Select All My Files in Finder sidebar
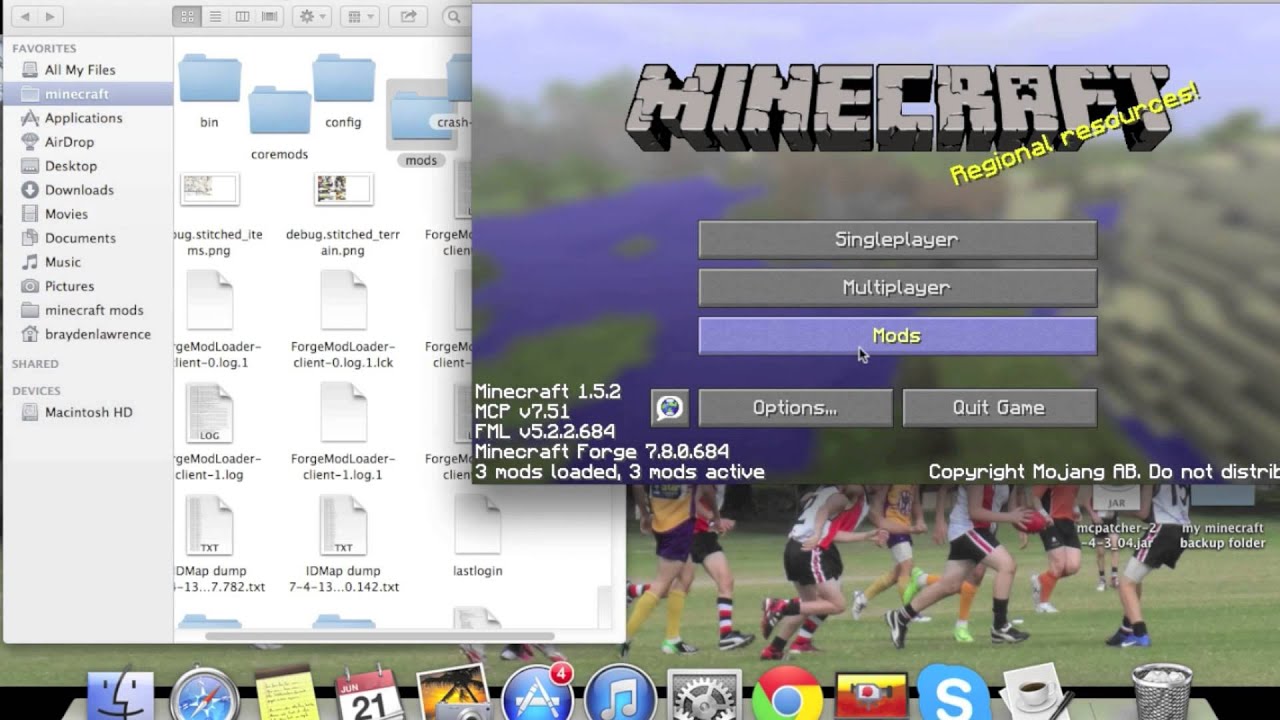 pyautogui.click(x=80, y=70)
